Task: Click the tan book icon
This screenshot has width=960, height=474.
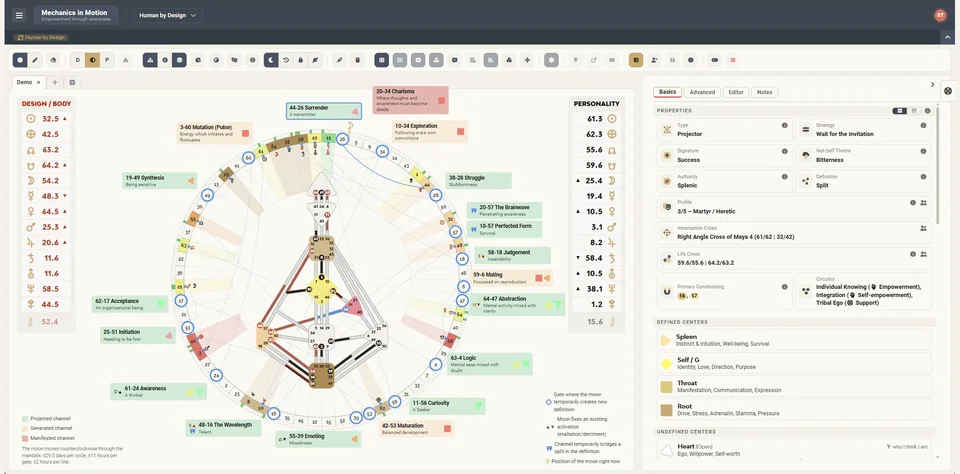Action: [x=636, y=60]
